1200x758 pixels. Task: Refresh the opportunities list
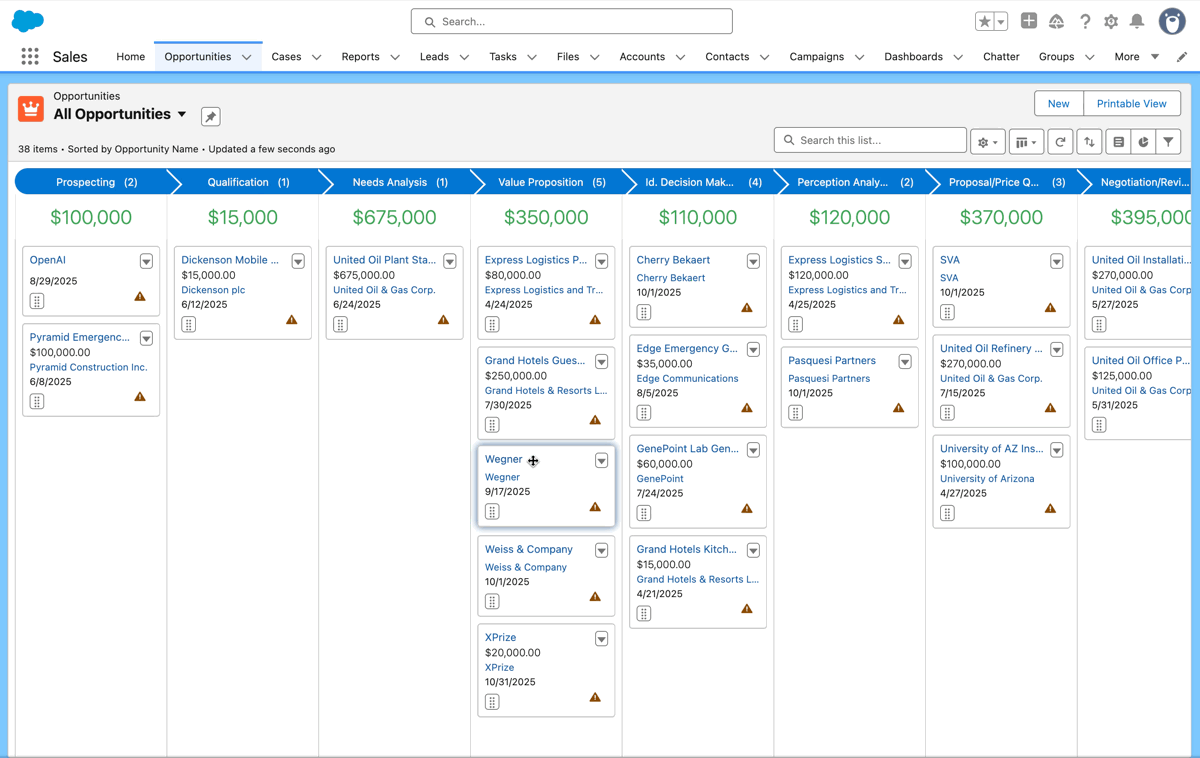click(x=1061, y=142)
